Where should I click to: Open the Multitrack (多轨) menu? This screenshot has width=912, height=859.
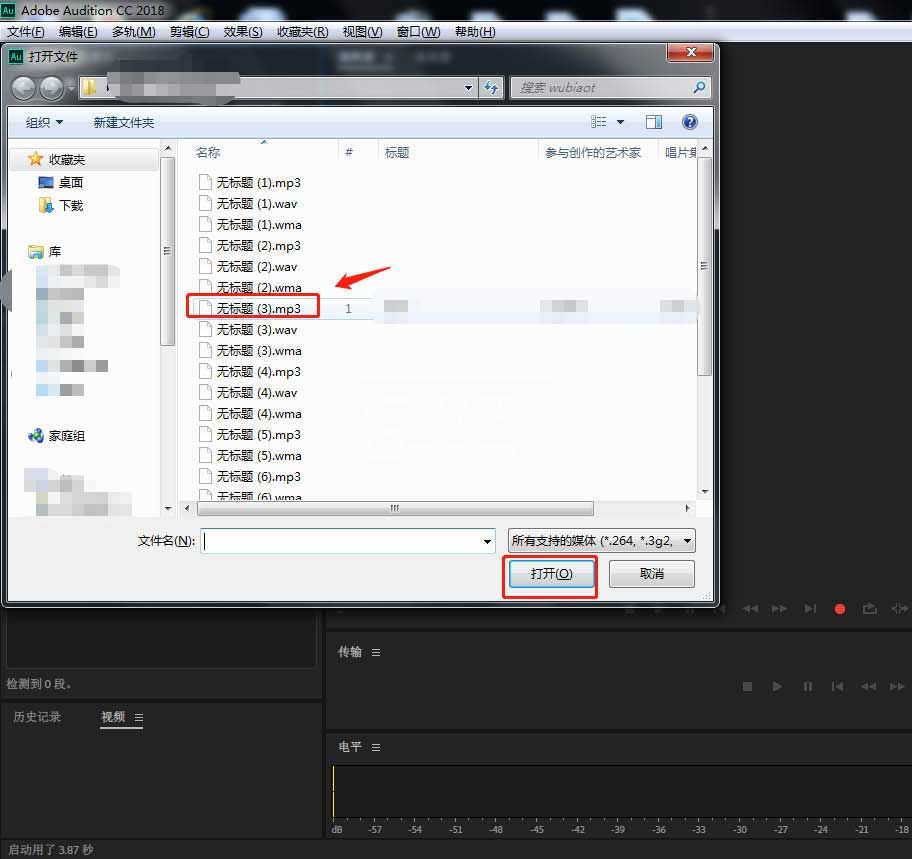tap(133, 31)
